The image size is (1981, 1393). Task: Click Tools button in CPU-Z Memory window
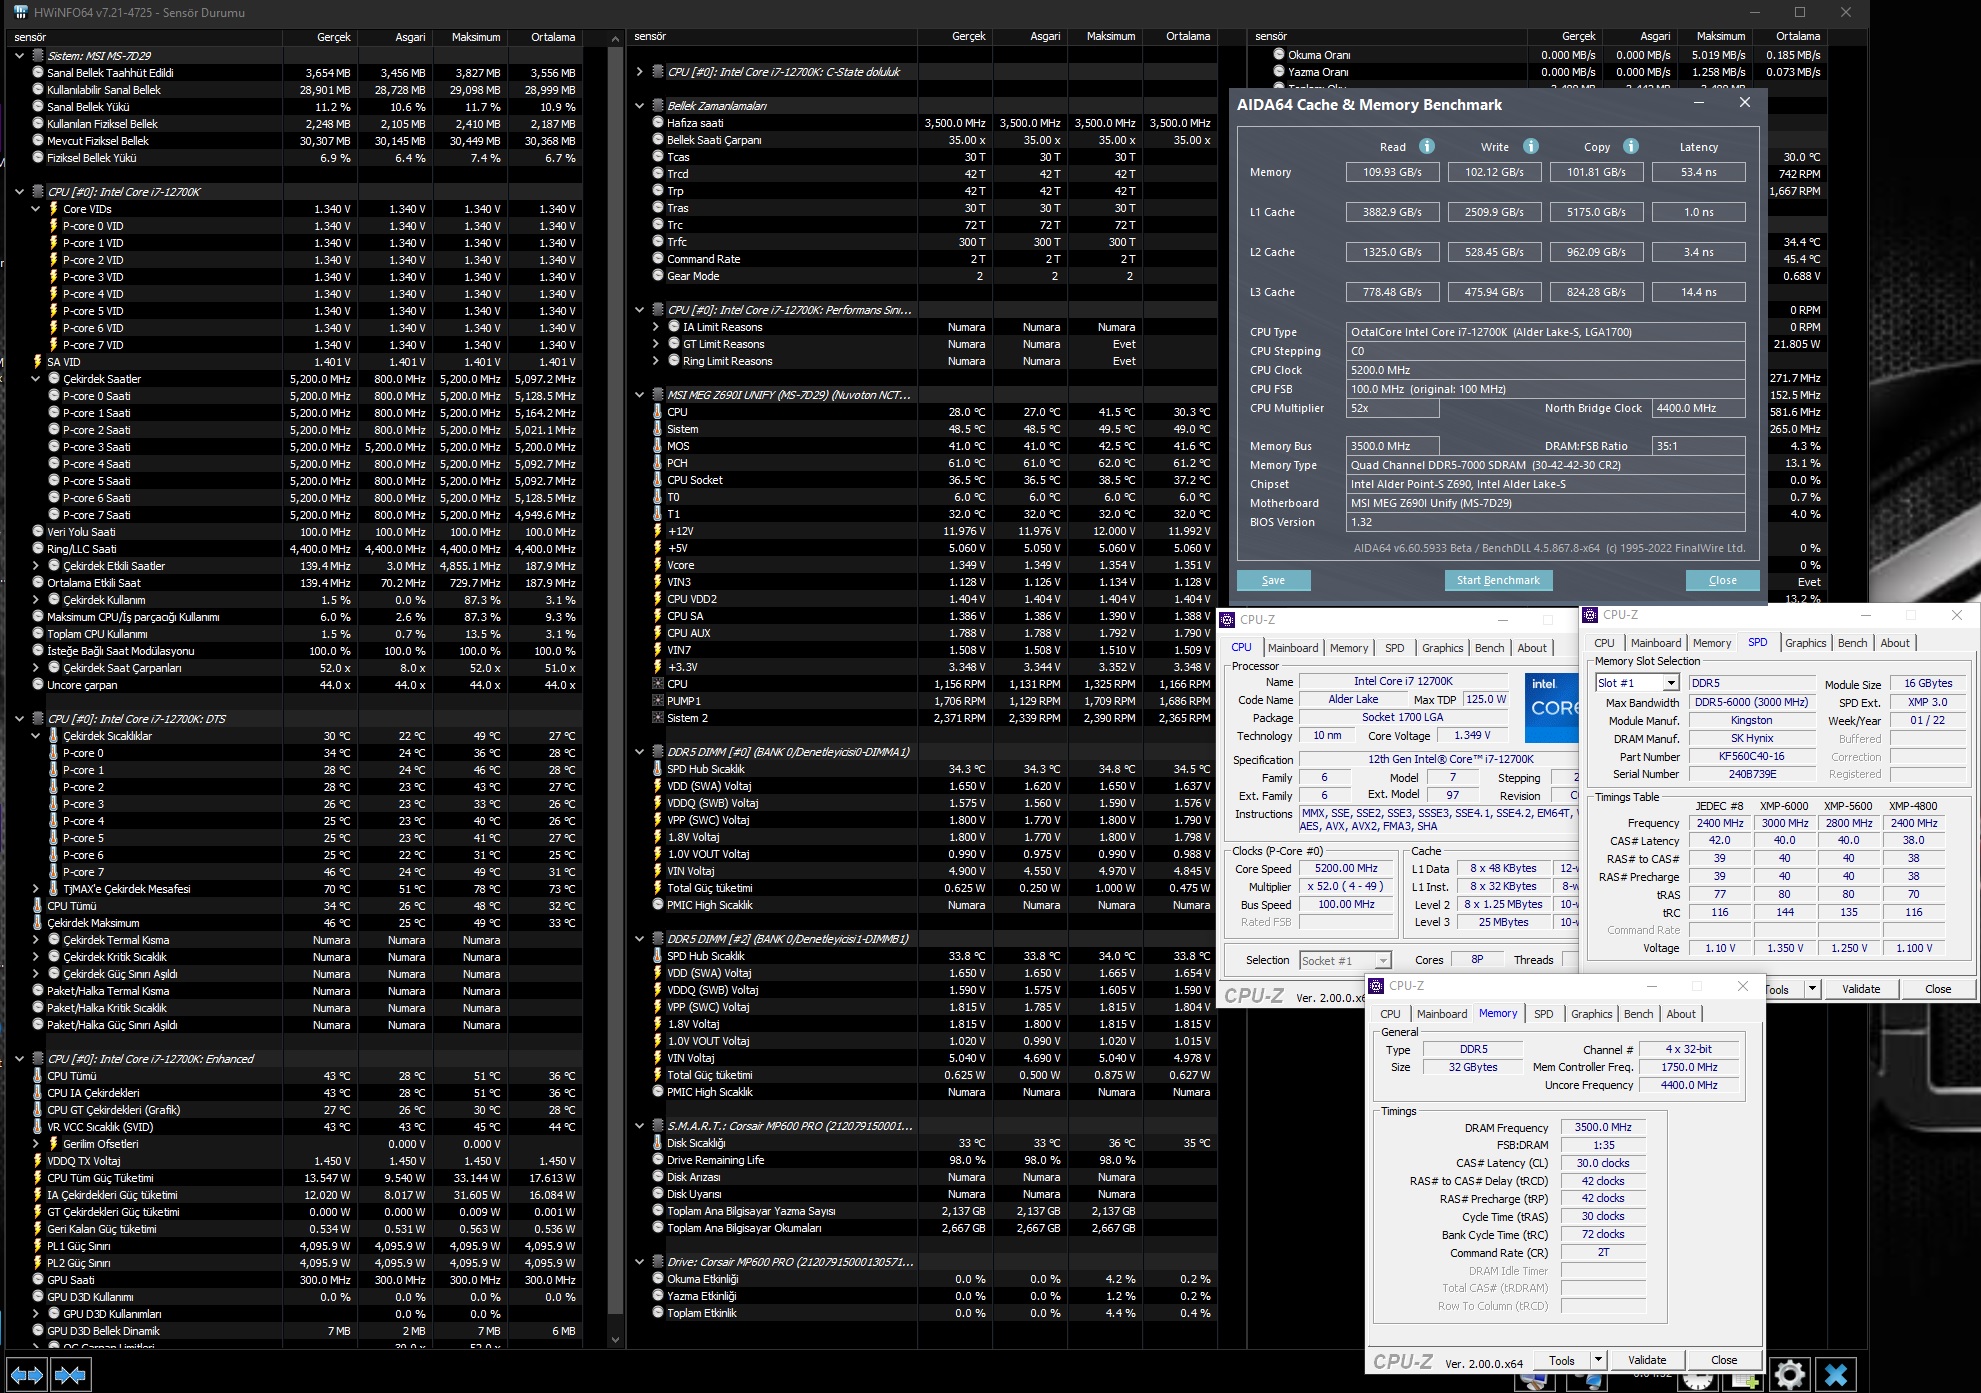pyautogui.click(x=1561, y=1360)
